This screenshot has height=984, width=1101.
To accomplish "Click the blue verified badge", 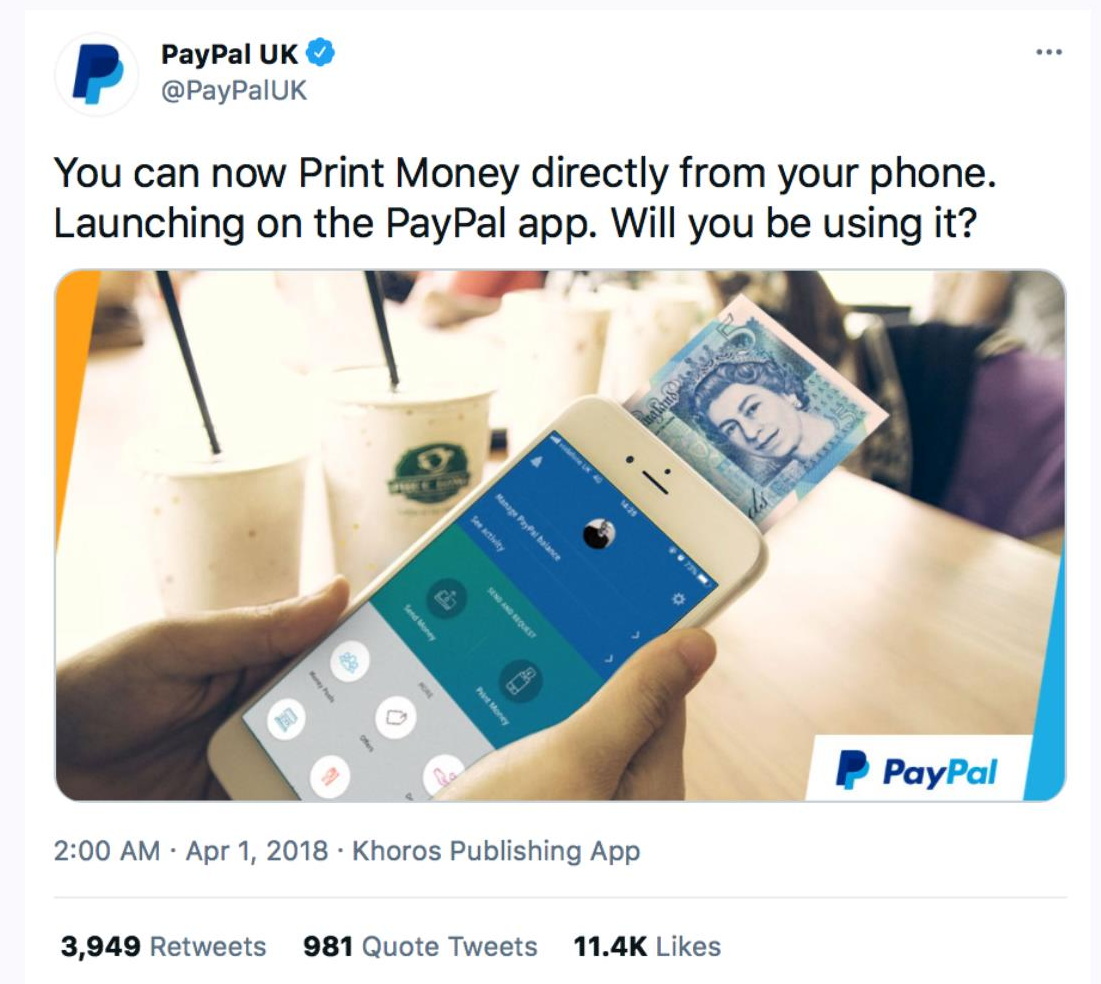I will (321, 53).
